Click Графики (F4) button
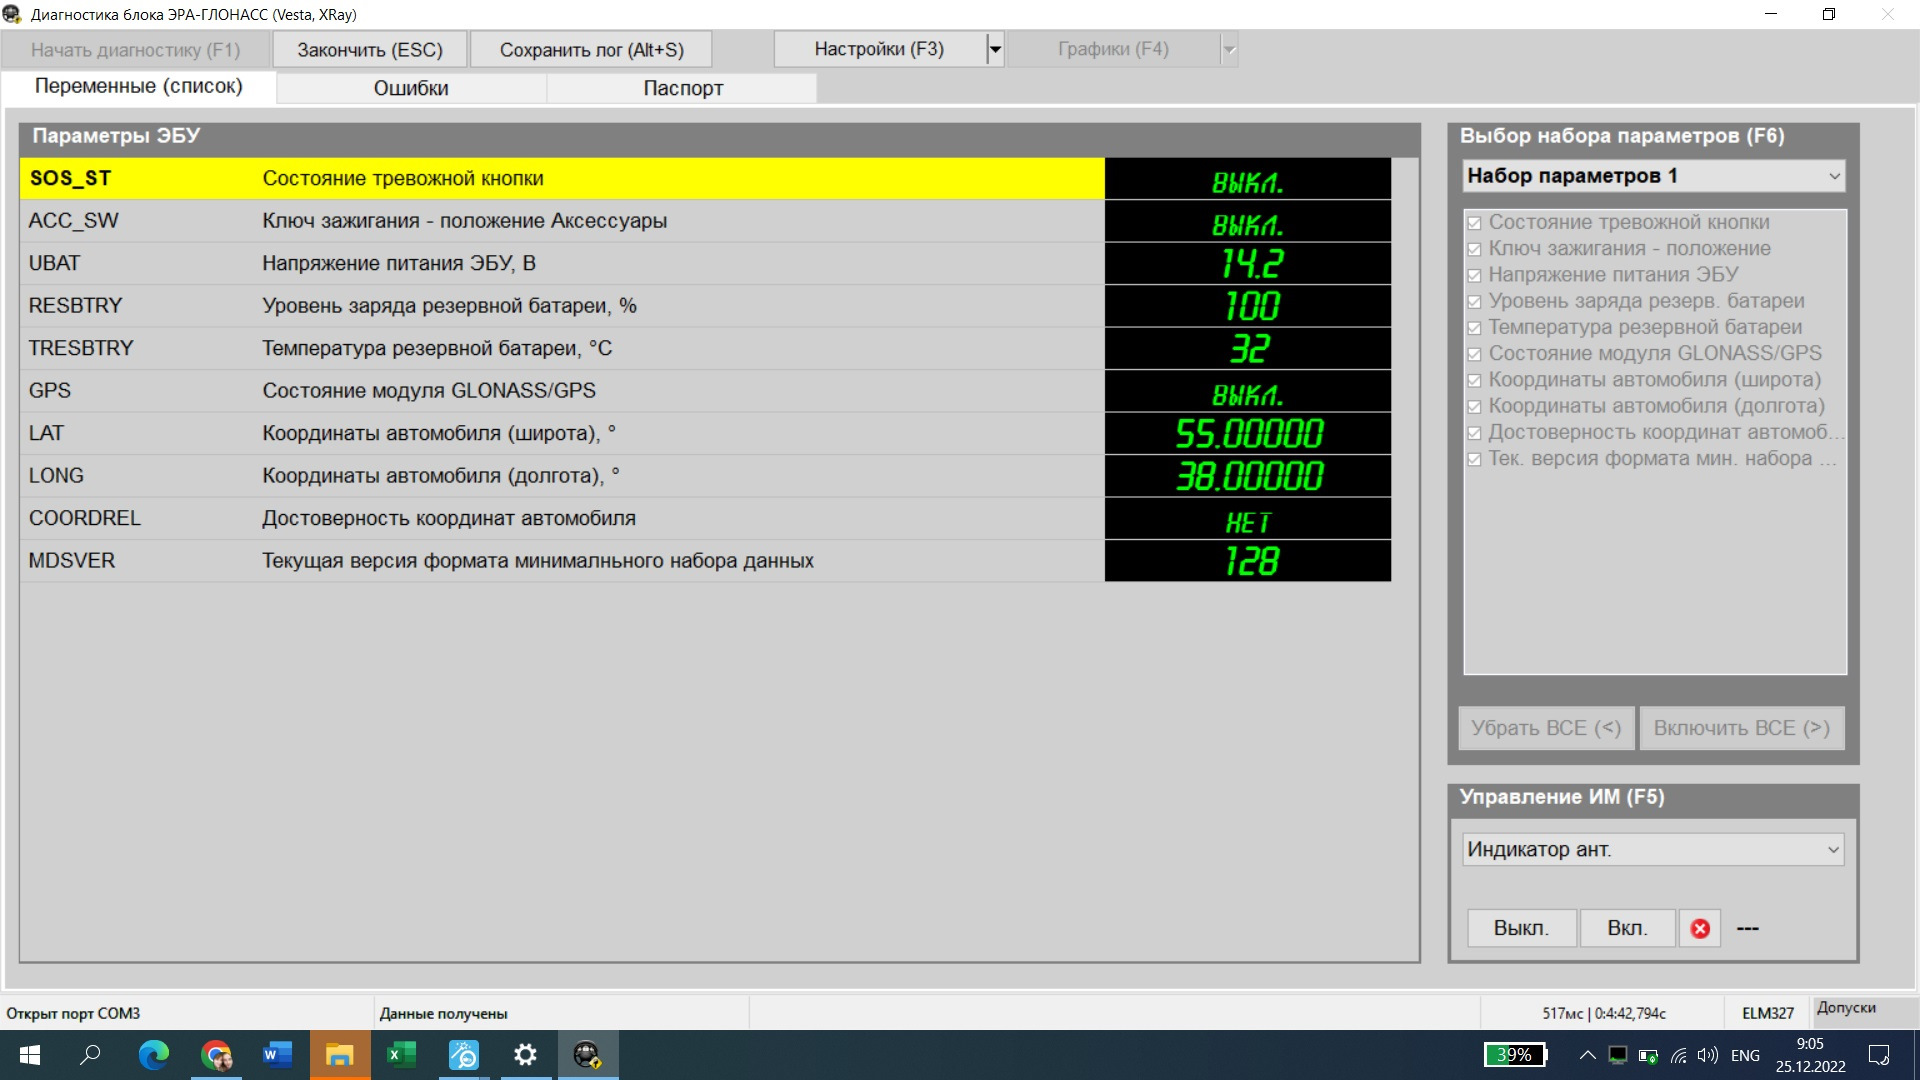The image size is (1920, 1080). click(x=1113, y=49)
